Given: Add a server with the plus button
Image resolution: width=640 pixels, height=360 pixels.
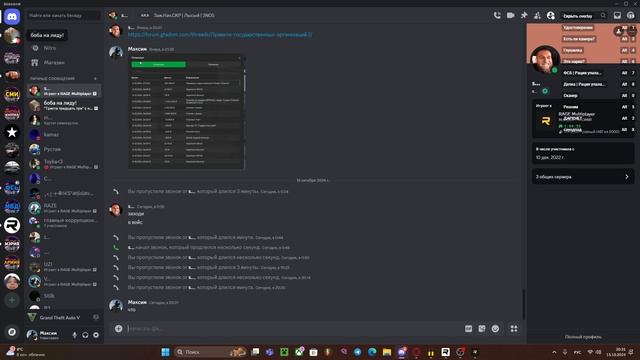Looking at the screenshot, I should (12, 300).
